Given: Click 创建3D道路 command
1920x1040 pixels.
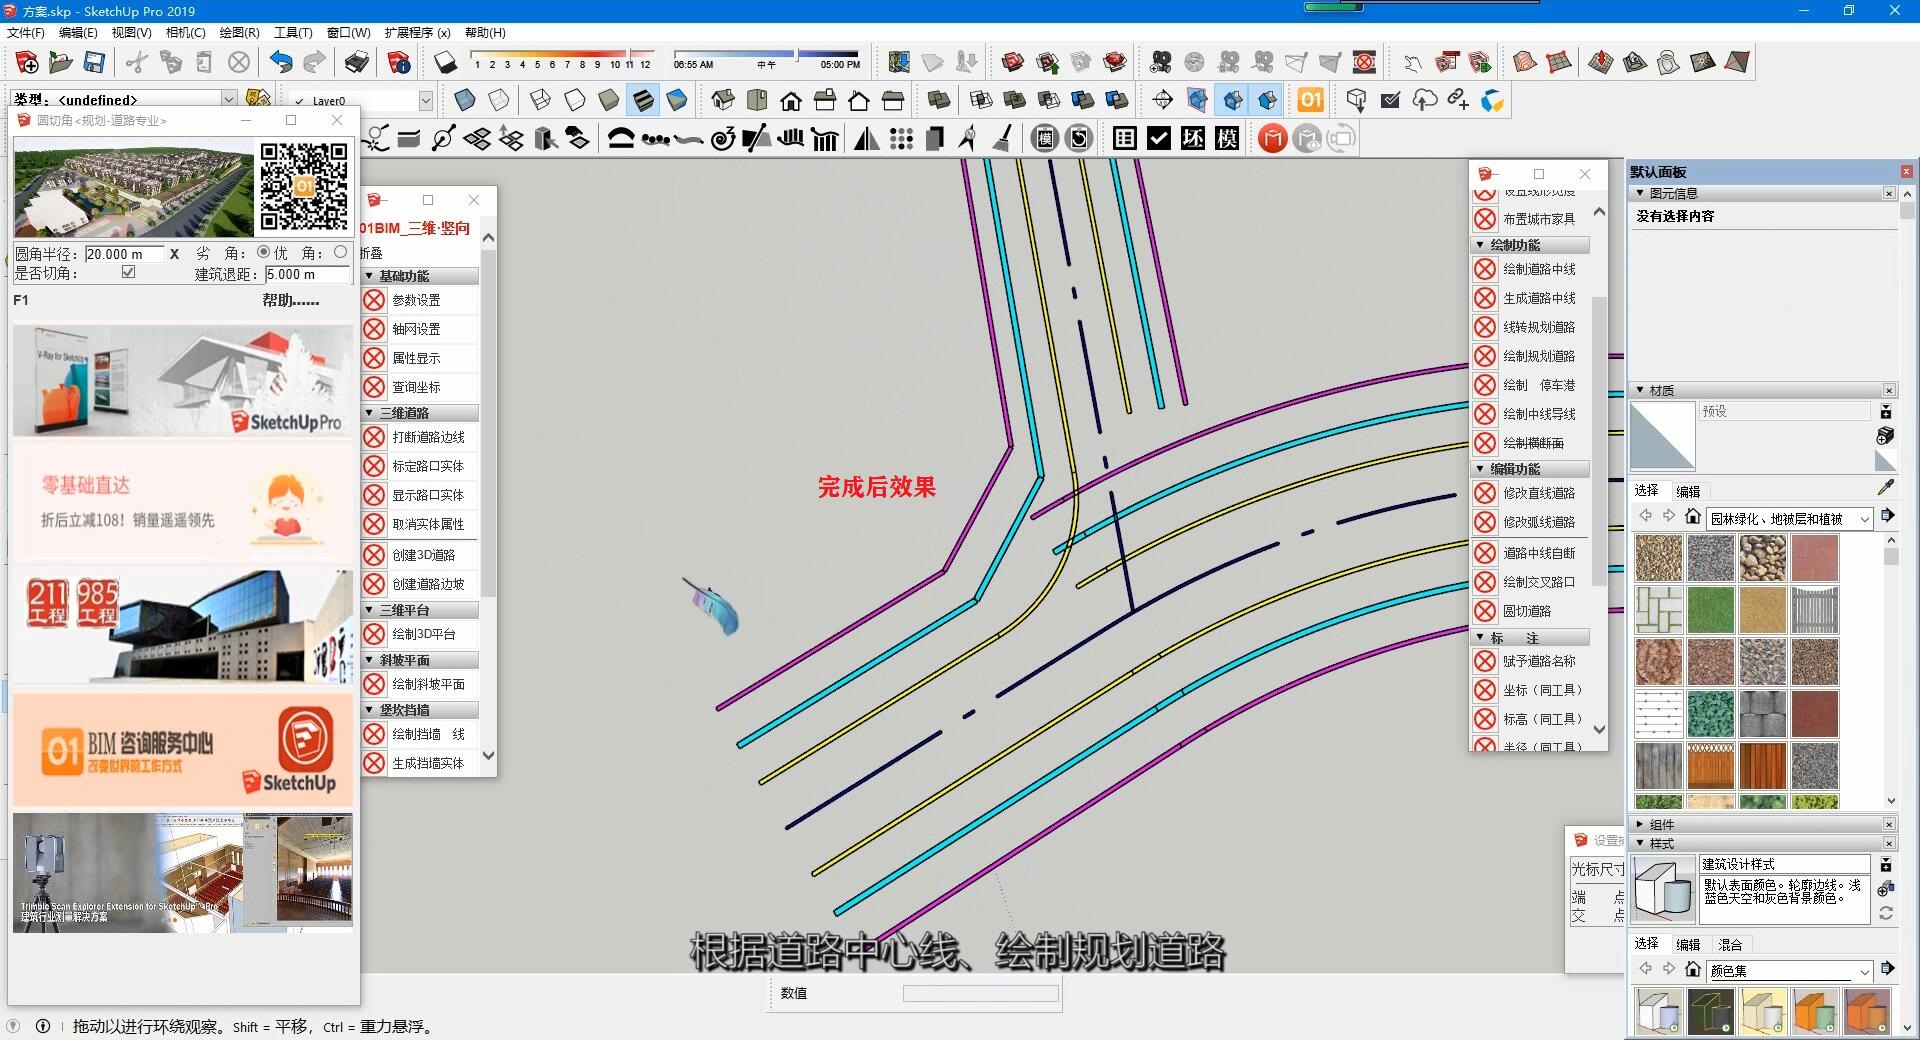Looking at the screenshot, I should coord(423,555).
